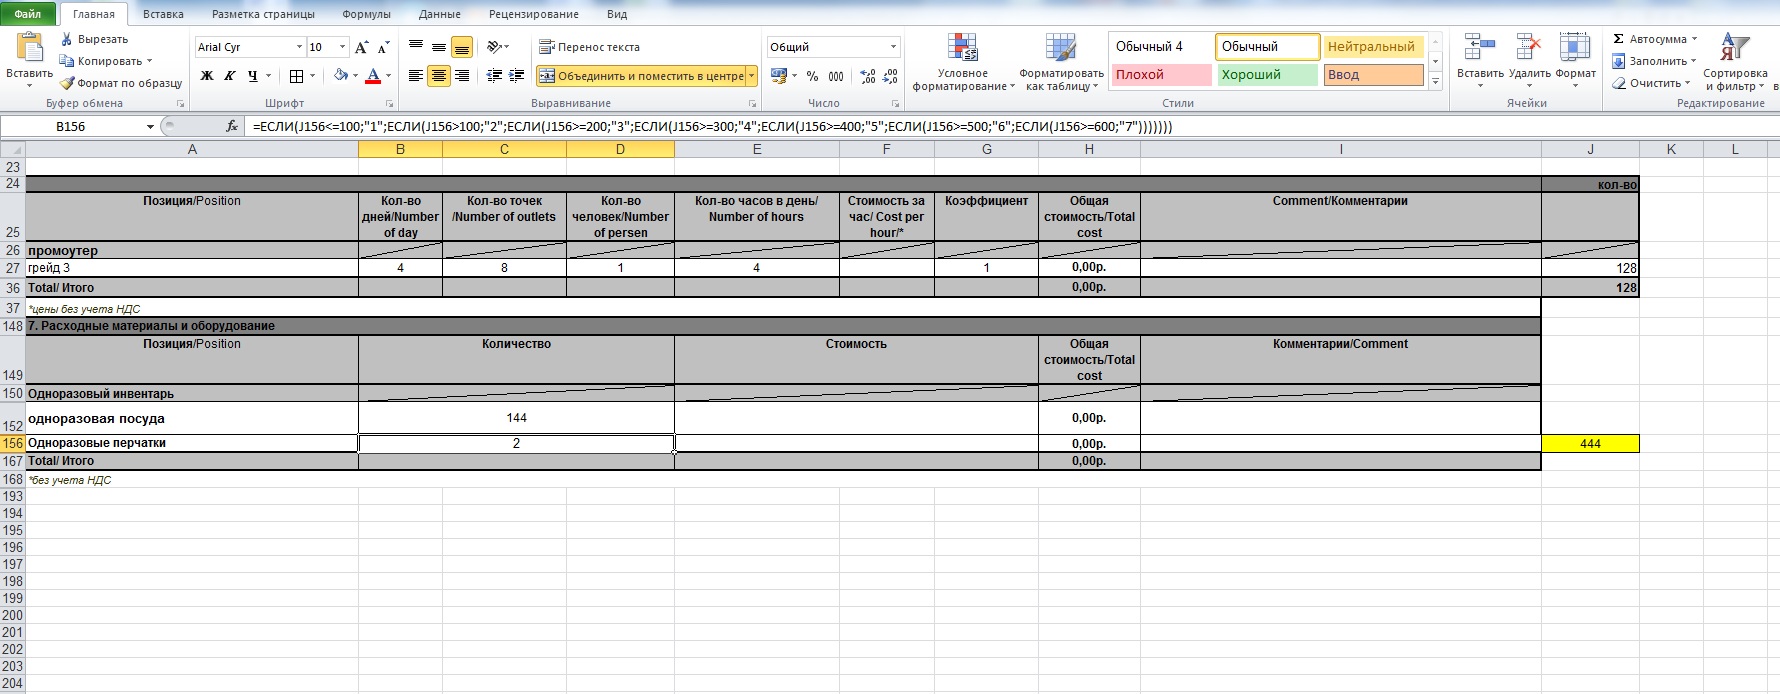Apply the Обычный 4 cell style
The height and width of the screenshot is (694, 1780).
tap(1161, 47)
